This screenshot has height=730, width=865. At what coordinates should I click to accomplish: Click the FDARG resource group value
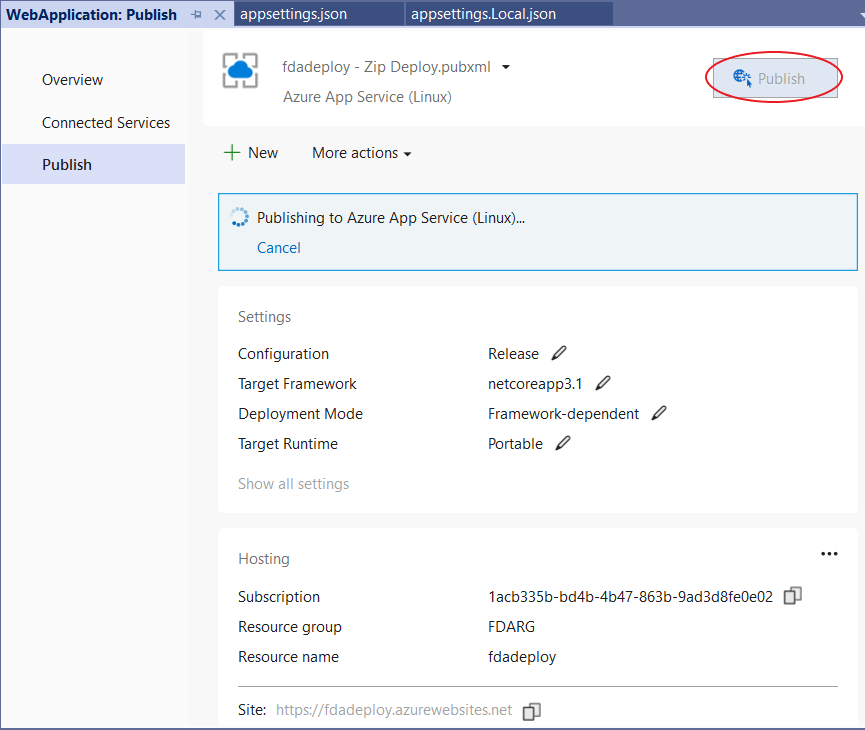511,627
